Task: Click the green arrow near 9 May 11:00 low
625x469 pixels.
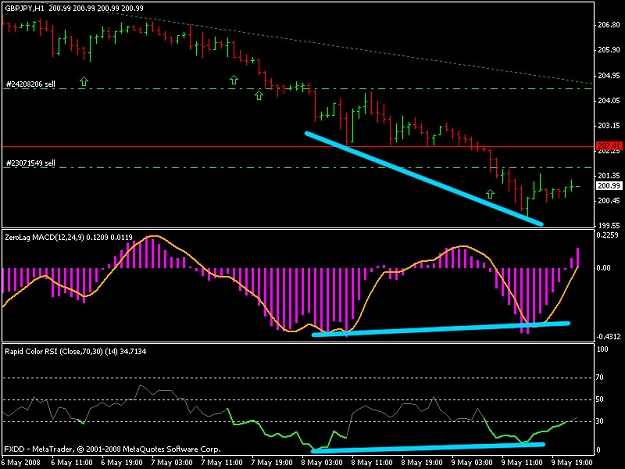Action: click(x=490, y=194)
